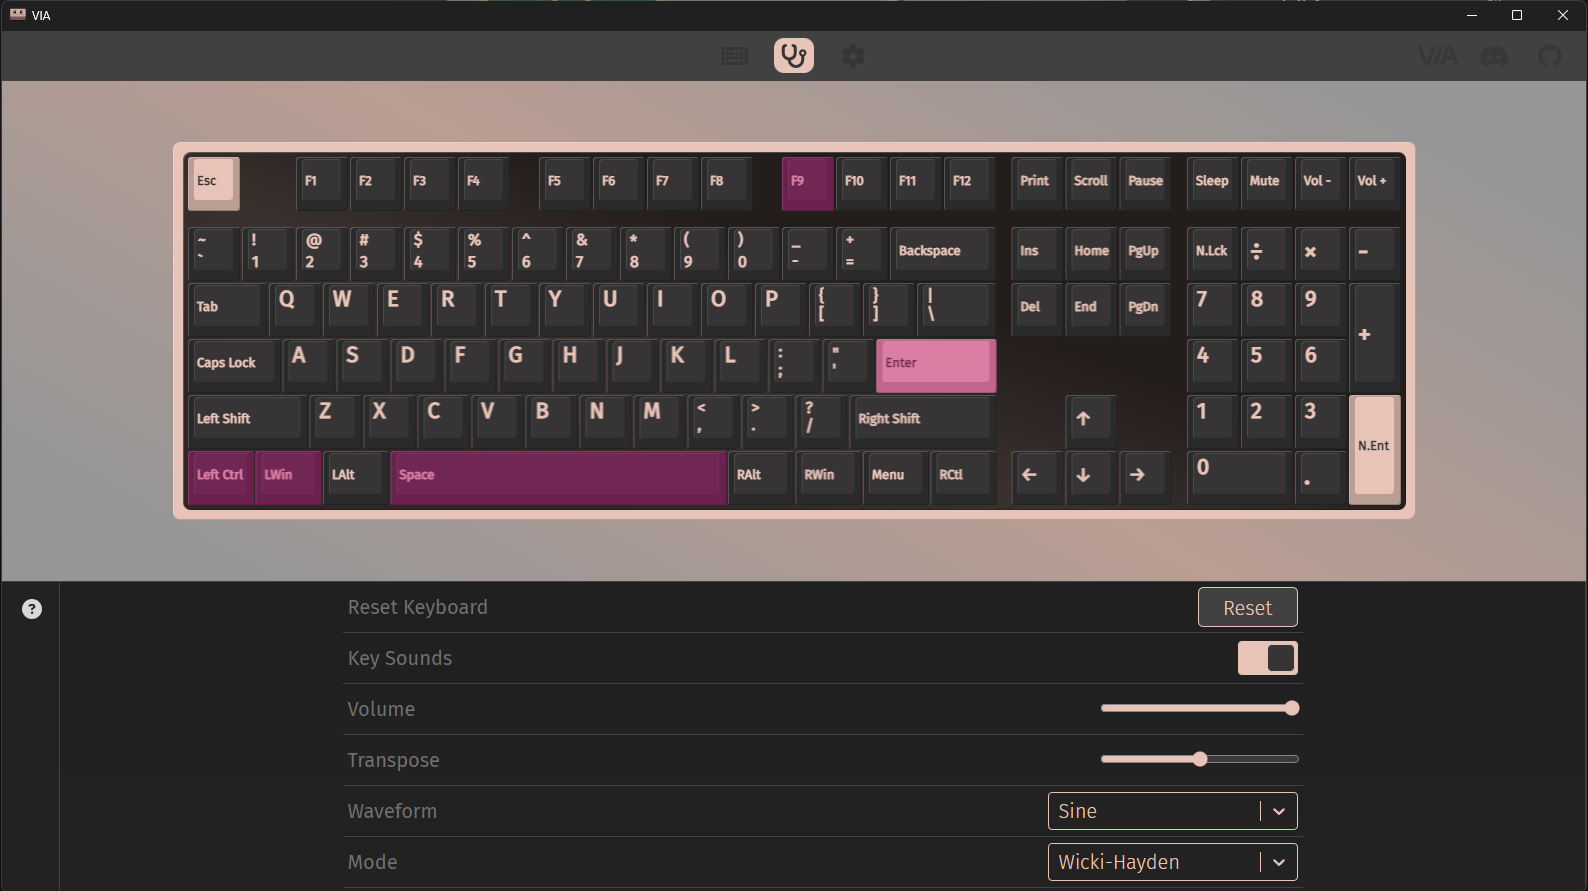Open the Waveform dropdown showing Sine

[1172, 811]
